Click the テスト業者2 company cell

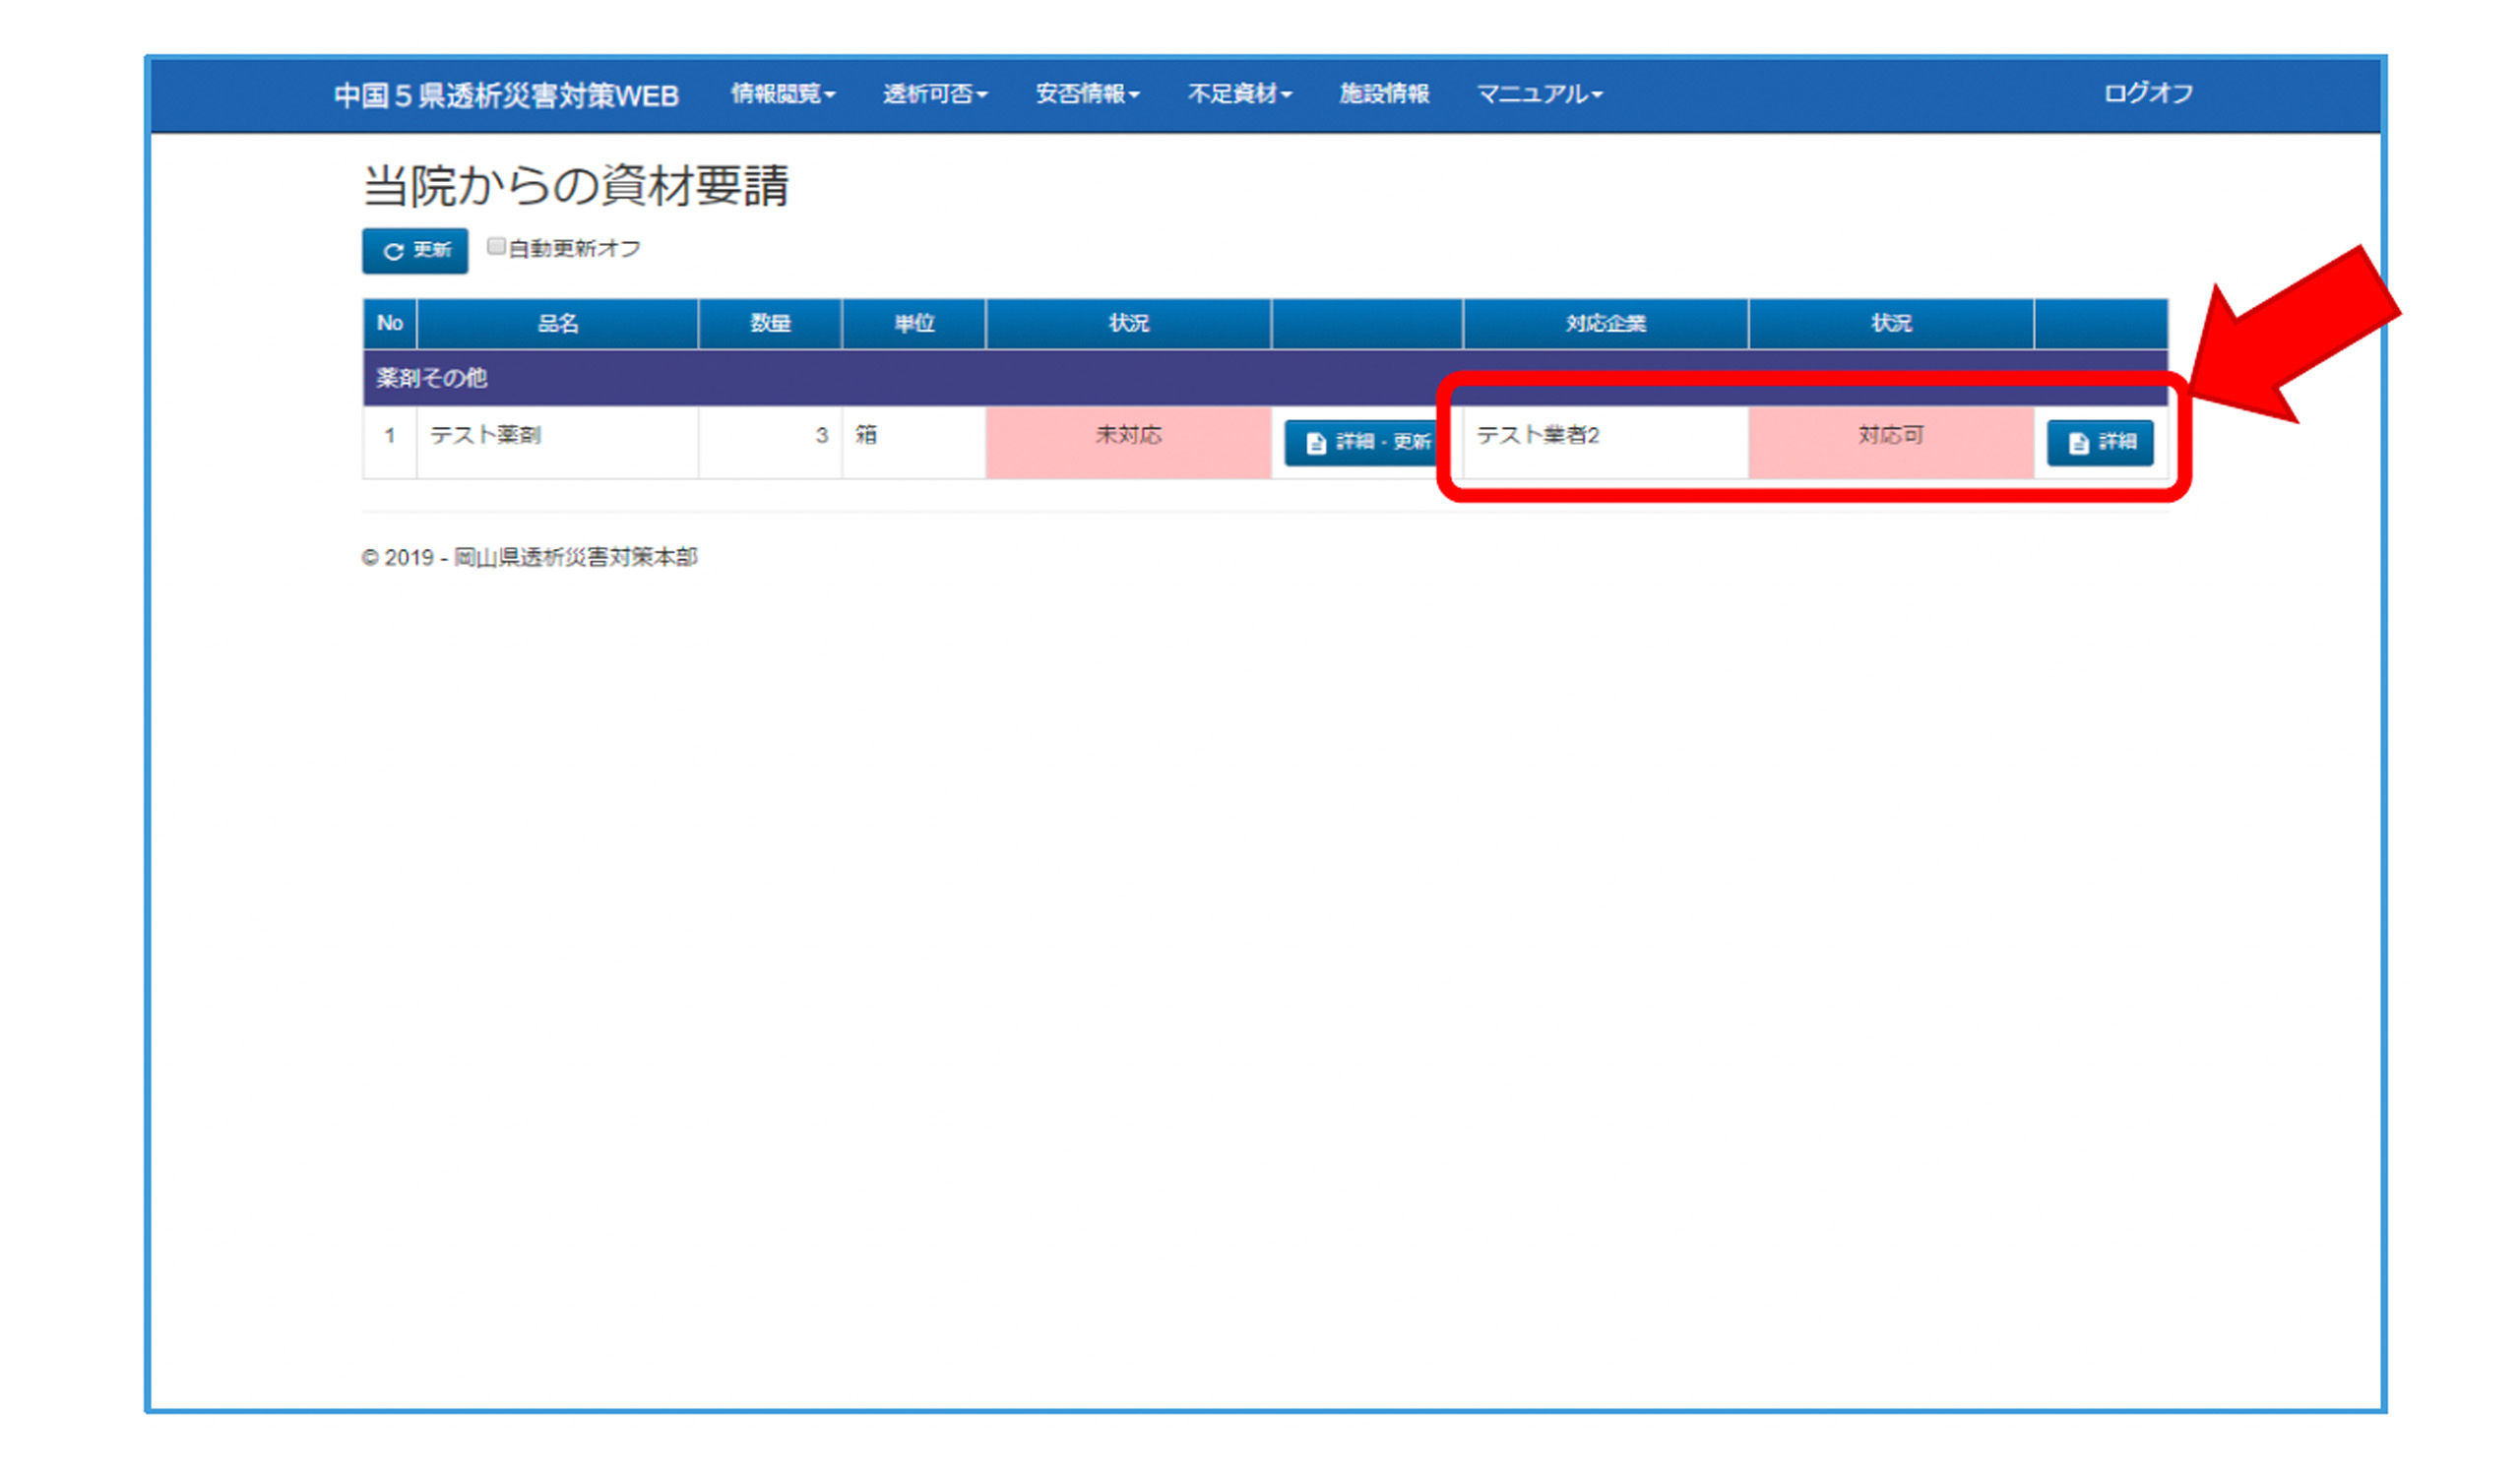pyautogui.click(x=1538, y=436)
